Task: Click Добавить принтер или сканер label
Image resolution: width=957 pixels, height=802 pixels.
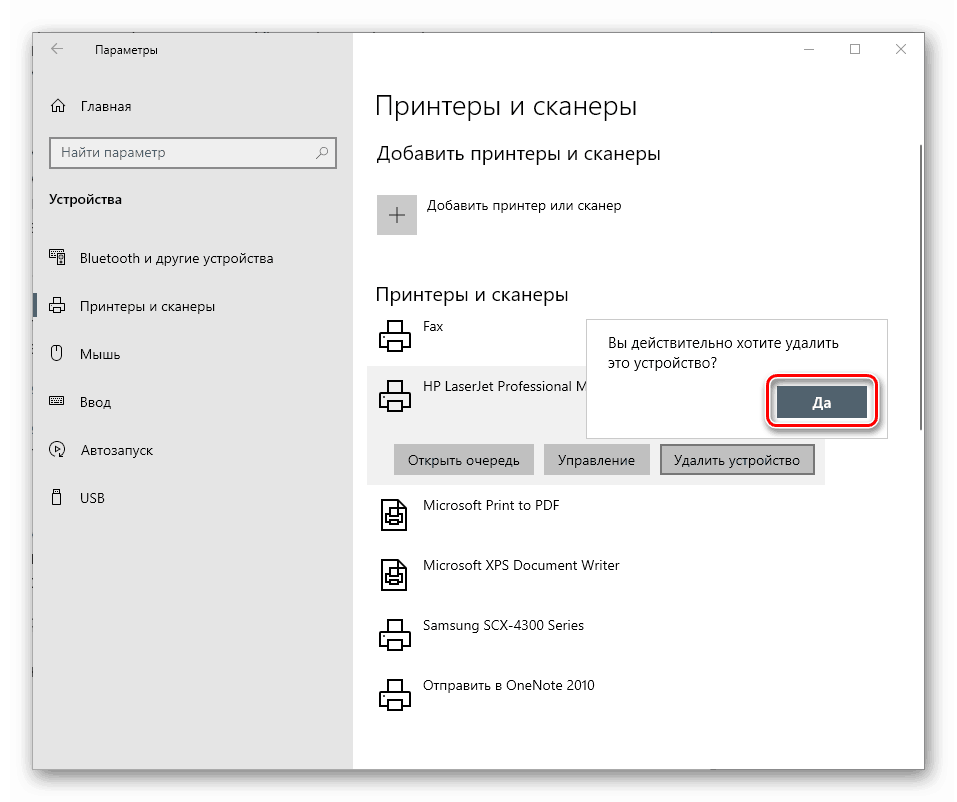Action: (x=524, y=206)
